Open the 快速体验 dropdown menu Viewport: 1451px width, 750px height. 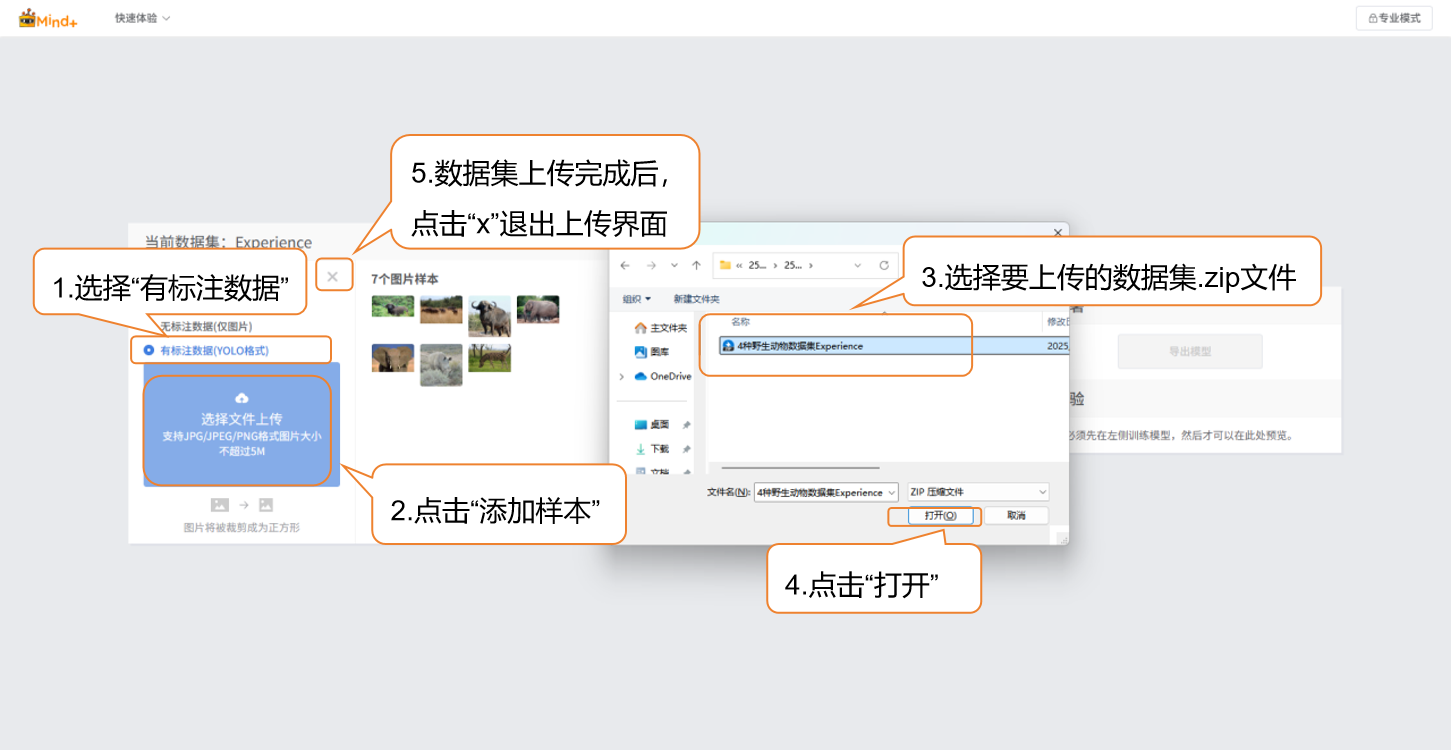[x=142, y=18]
